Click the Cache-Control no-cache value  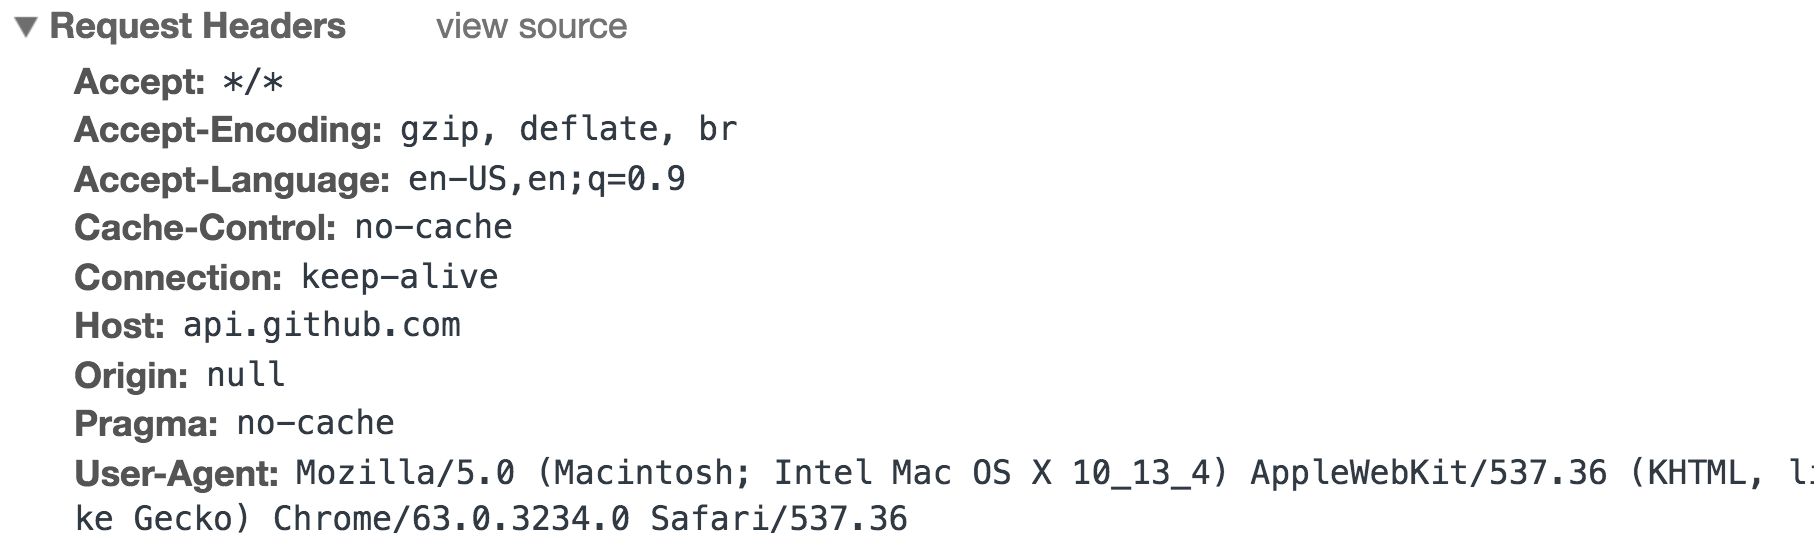[x=433, y=227]
